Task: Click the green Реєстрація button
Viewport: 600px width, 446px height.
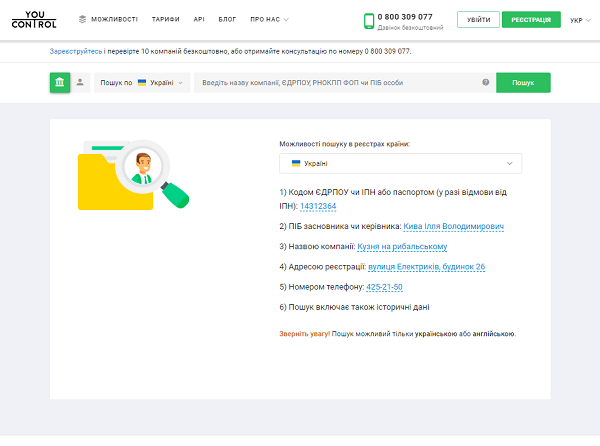Action: (530, 19)
